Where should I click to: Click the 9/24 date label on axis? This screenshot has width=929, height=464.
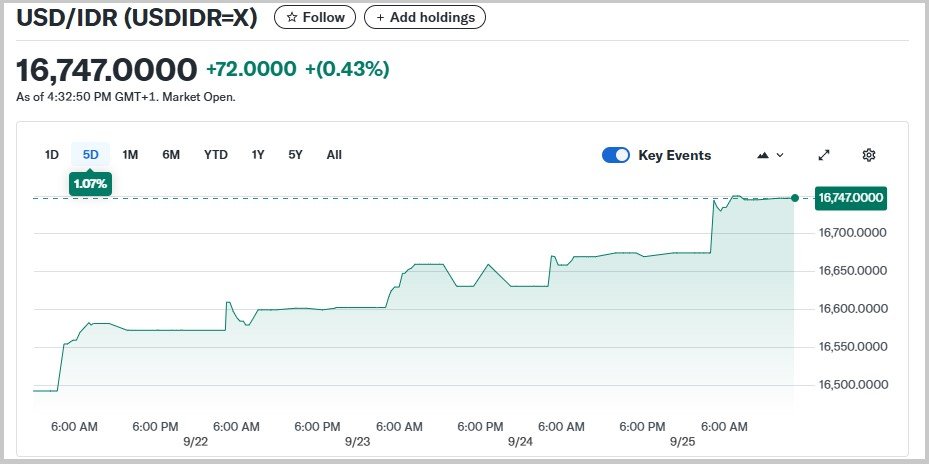click(x=520, y=441)
